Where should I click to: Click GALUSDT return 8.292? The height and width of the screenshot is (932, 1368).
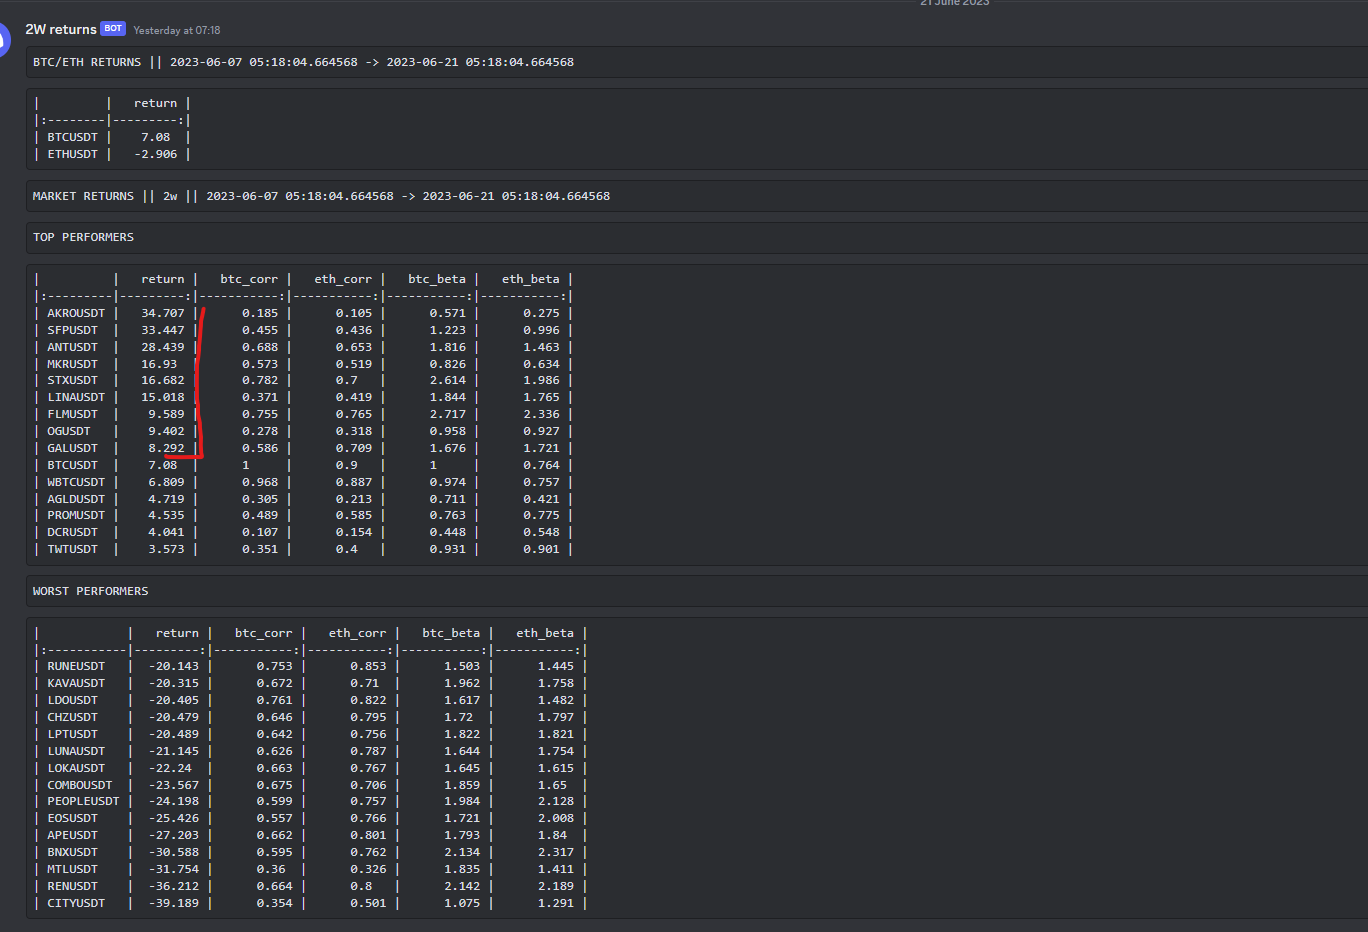(x=166, y=448)
